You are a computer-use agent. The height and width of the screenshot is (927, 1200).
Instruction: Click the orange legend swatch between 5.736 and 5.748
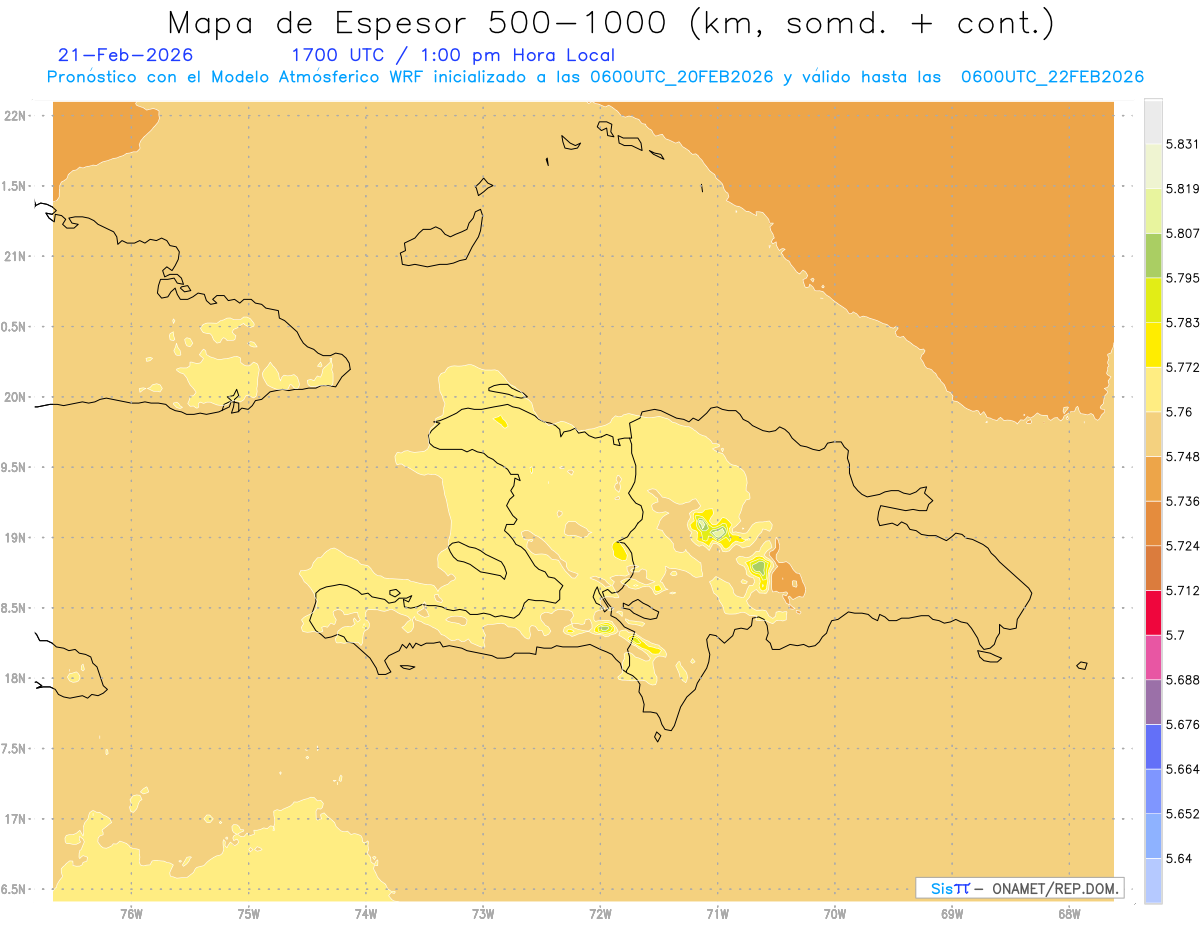pyautogui.click(x=1153, y=479)
